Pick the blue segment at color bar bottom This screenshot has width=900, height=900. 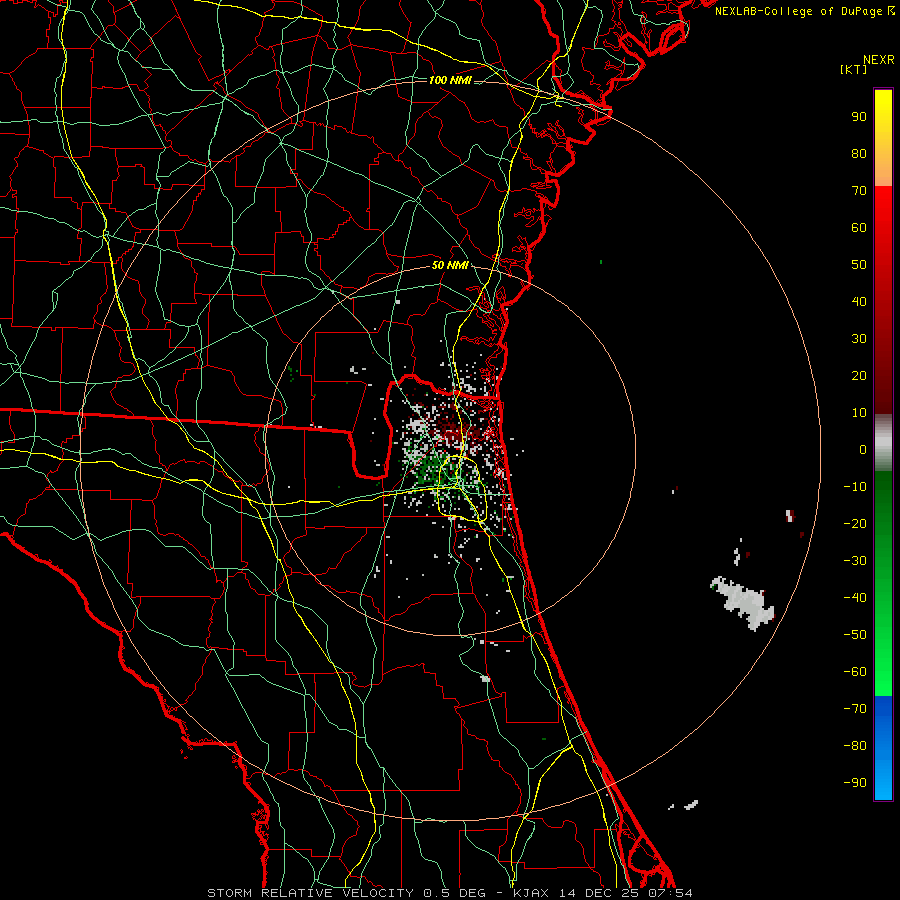(x=883, y=748)
